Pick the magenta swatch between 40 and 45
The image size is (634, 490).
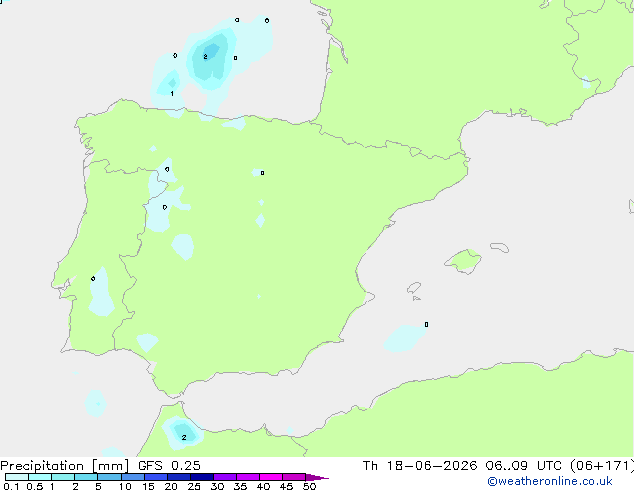(271, 477)
